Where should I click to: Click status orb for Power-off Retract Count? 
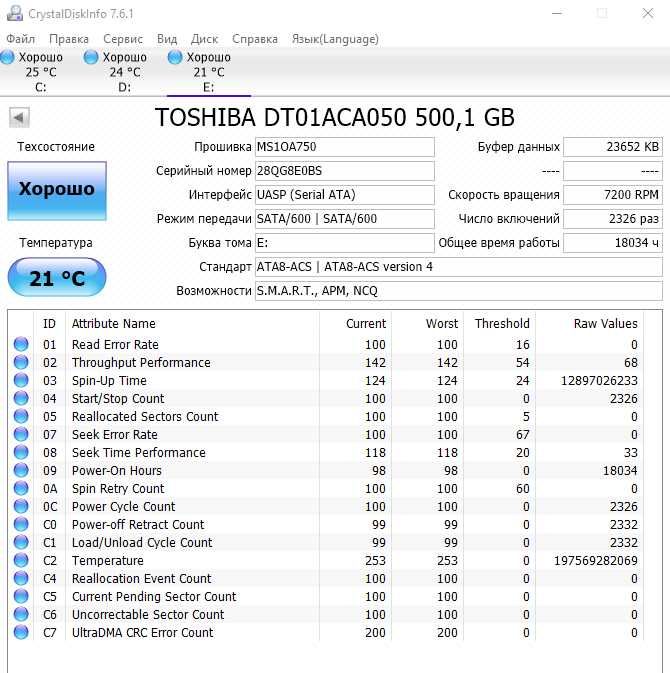click(x=21, y=524)
